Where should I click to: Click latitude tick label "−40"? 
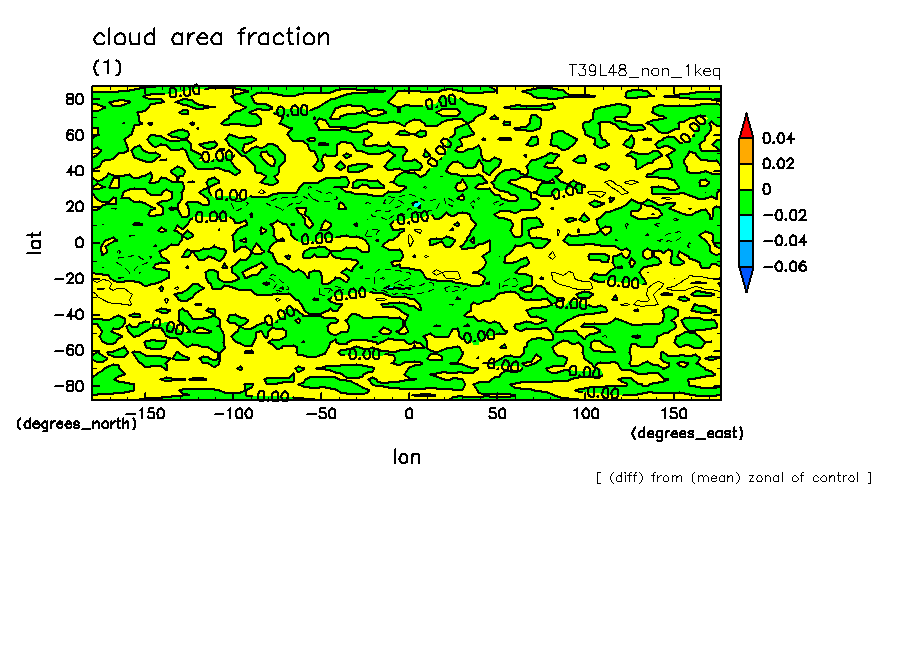click(x=69, y=315)
